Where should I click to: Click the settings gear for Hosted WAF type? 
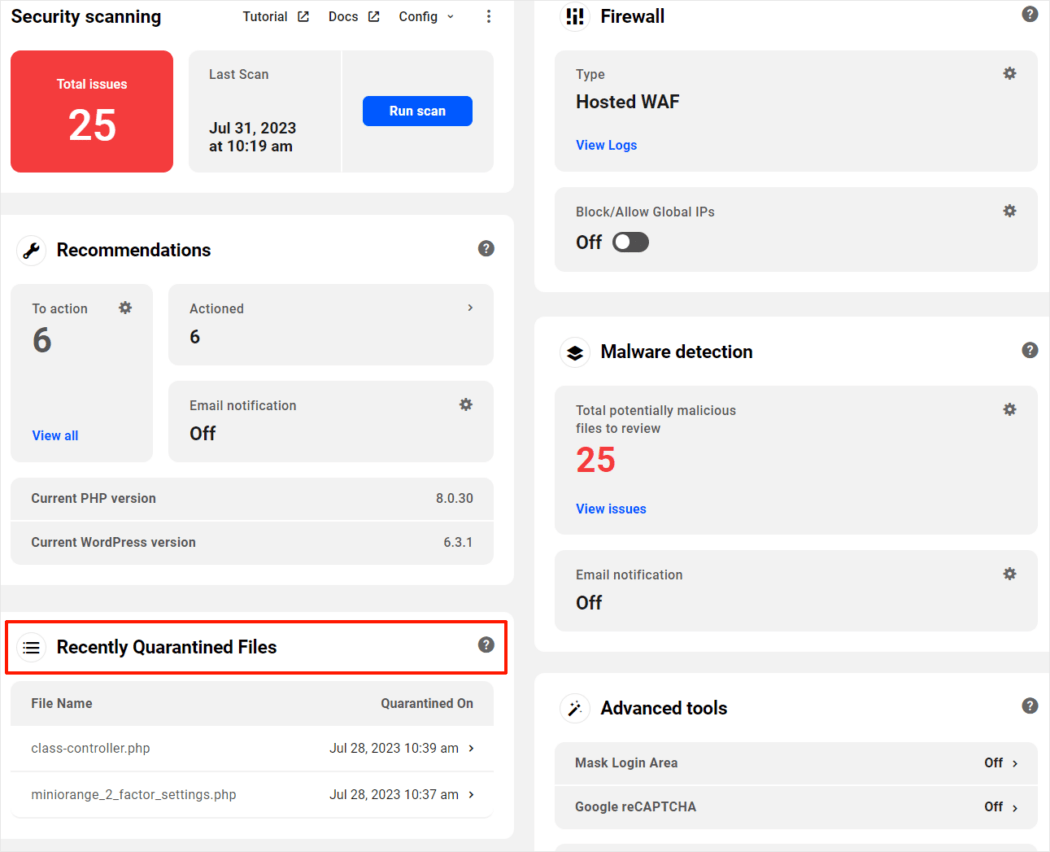pos(1009,73)
